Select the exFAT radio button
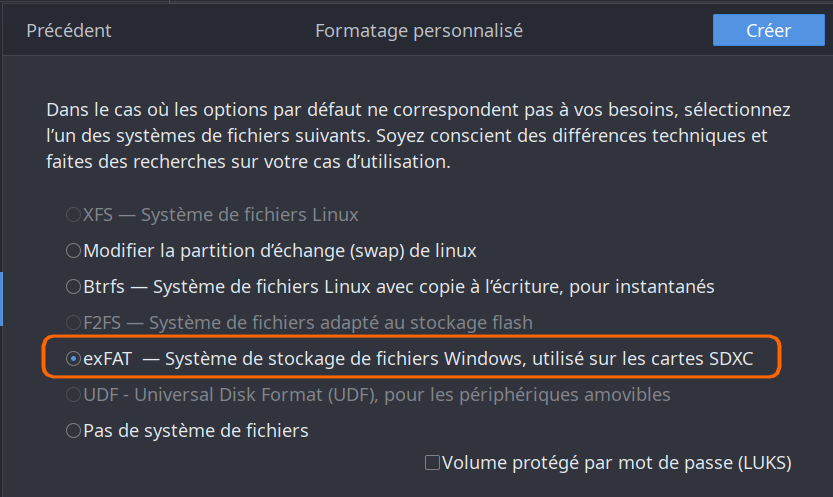Image resolution: width=833 pixels, height=497 pixels. tap(73, 359)
